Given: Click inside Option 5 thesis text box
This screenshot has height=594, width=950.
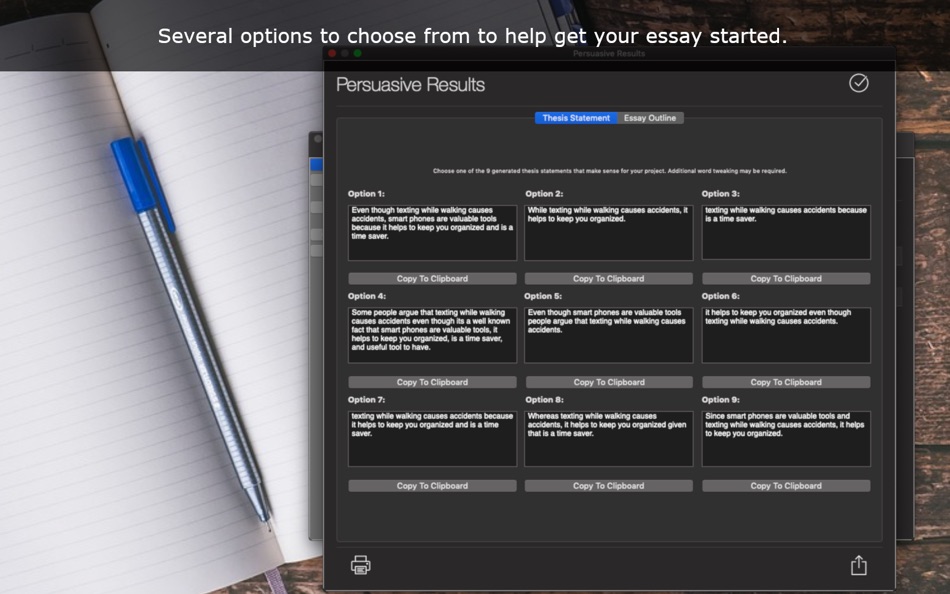Looking at the screenshot, I should coord(608,335).
